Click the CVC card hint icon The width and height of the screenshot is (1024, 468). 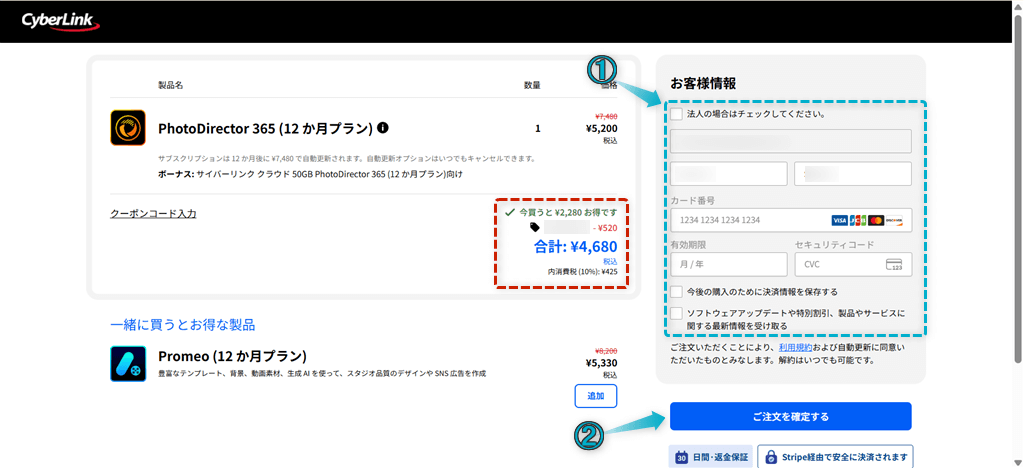pyautogui.click(x=894, y=264)
